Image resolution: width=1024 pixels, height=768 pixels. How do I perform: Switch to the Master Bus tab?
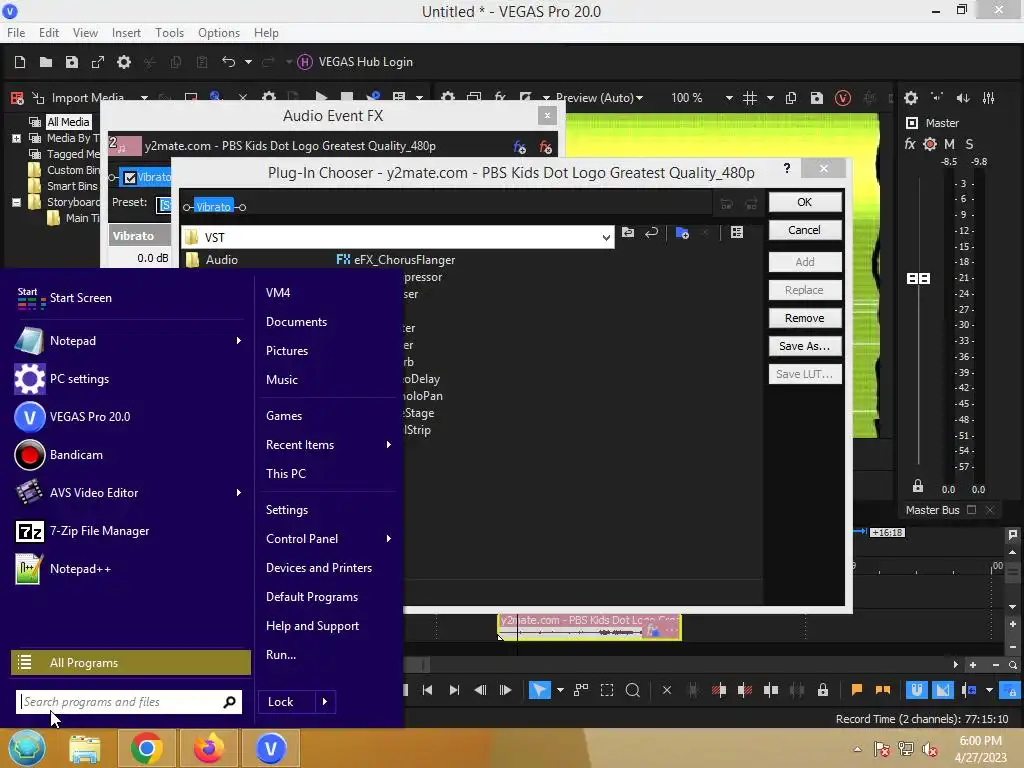pyautogui.click(x=933, y=510)
